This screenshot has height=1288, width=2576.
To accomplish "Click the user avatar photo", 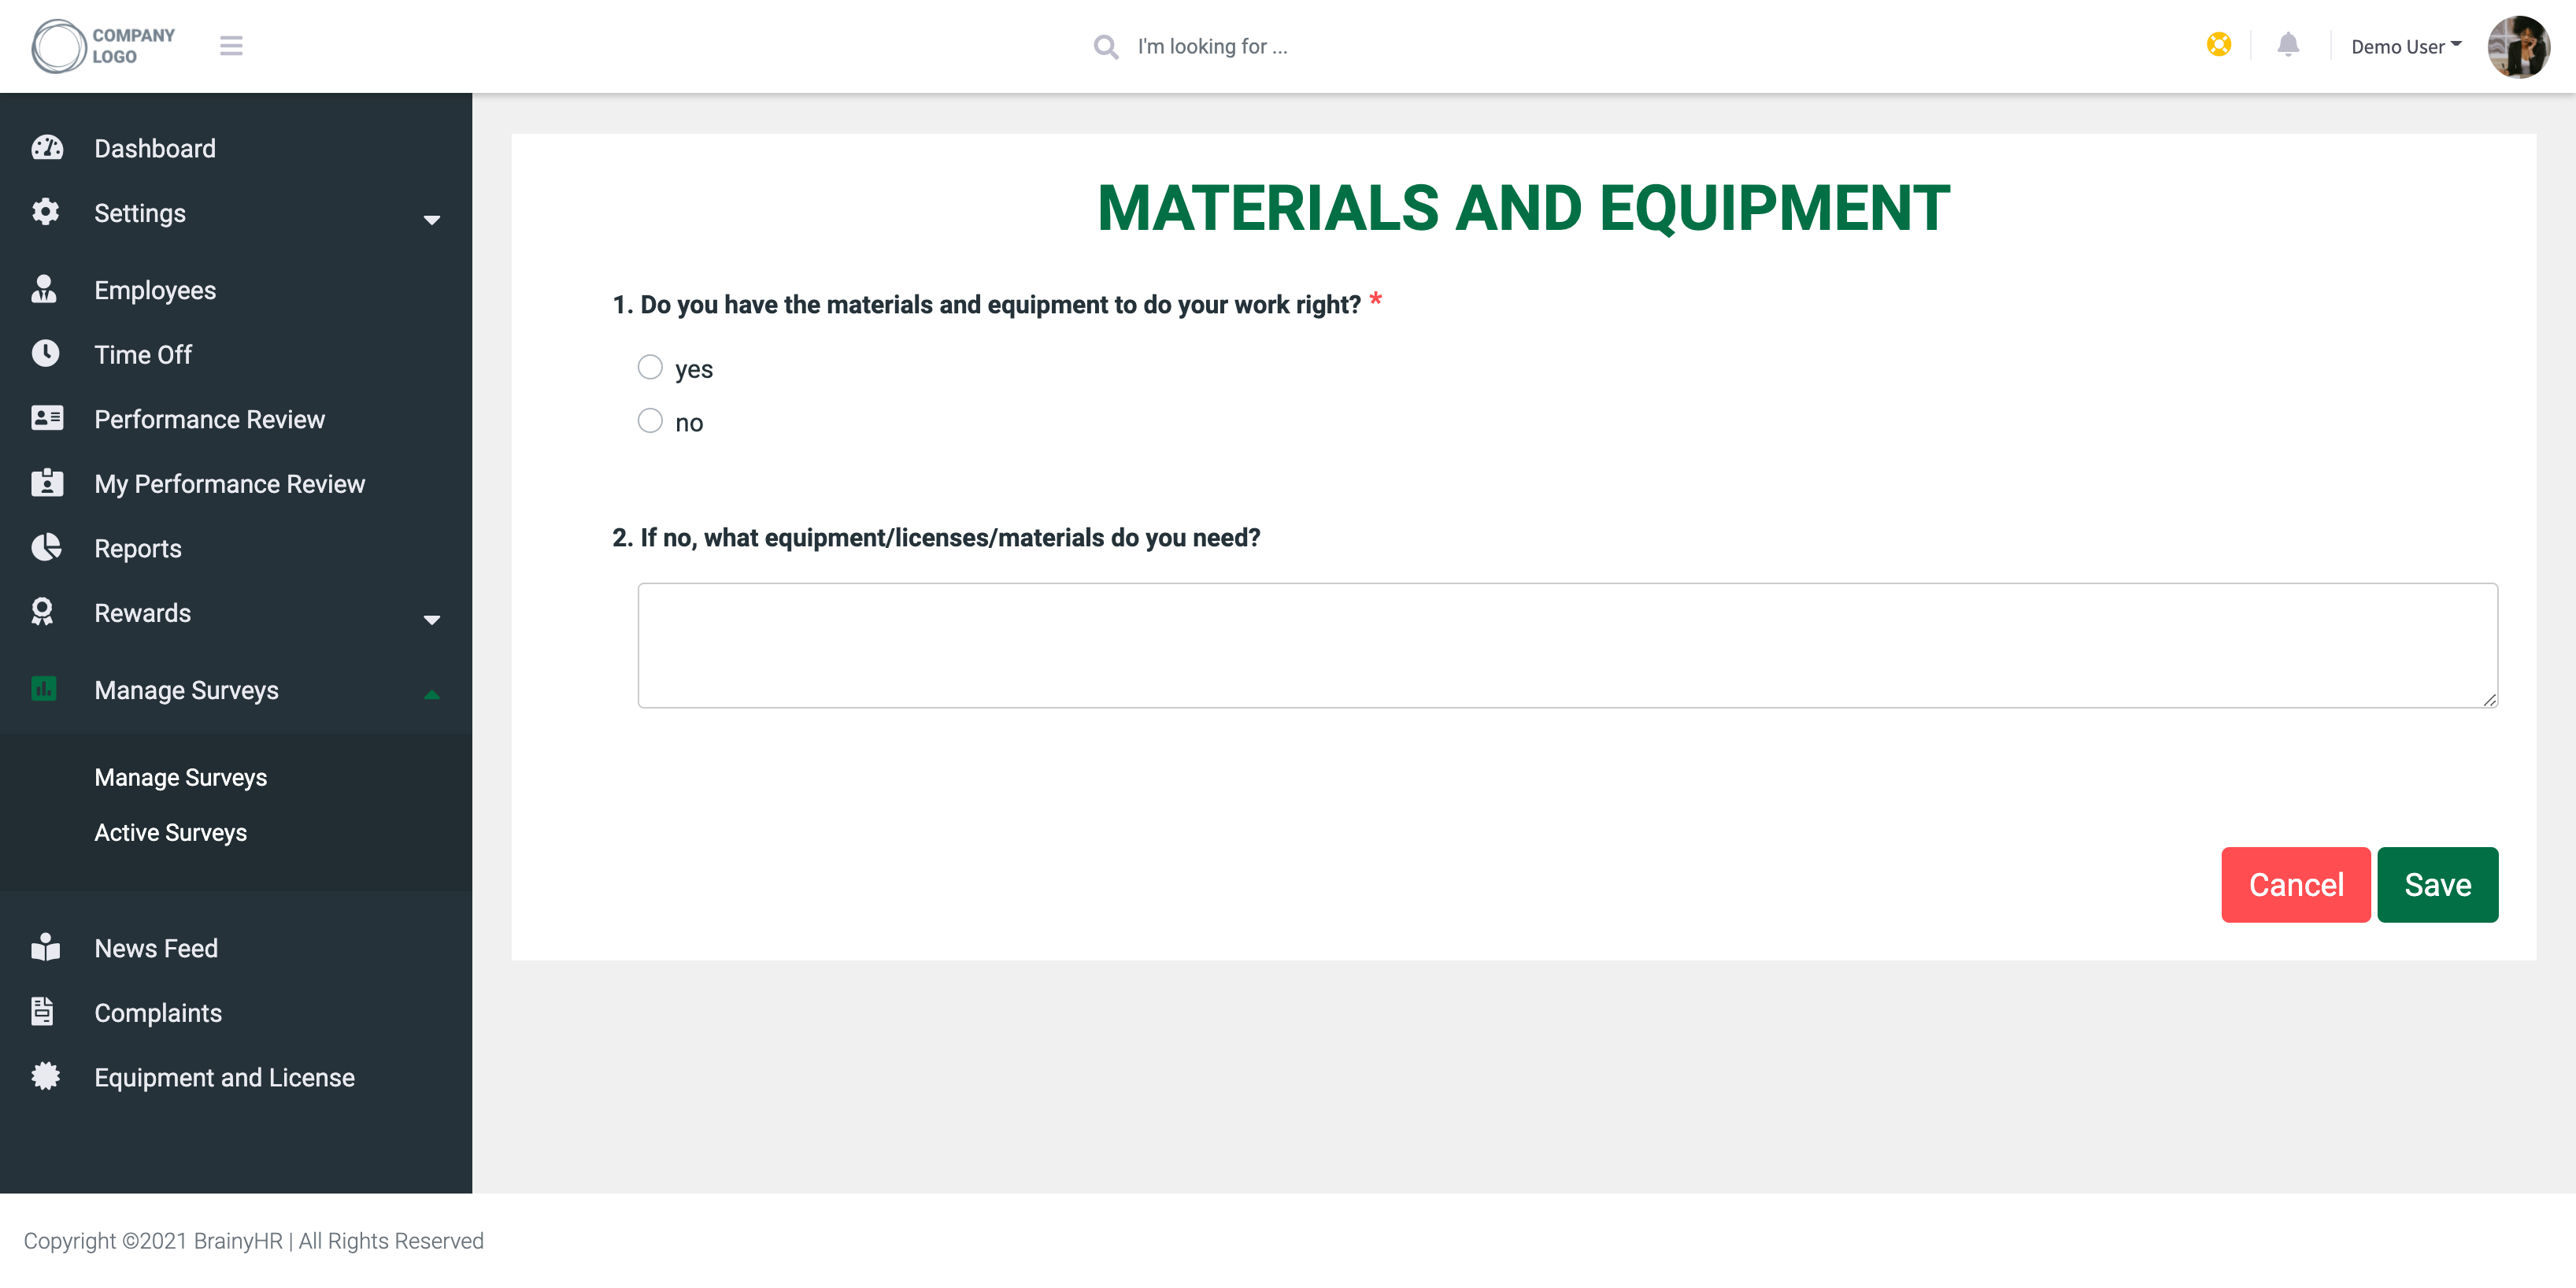I will tap(2518, 46).
